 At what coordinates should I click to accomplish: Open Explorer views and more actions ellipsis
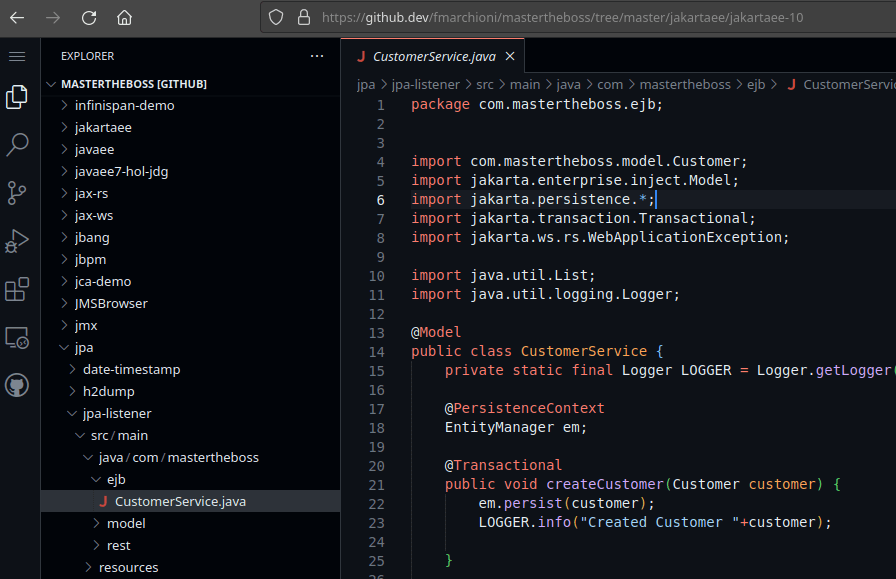(x=317, y=56)
